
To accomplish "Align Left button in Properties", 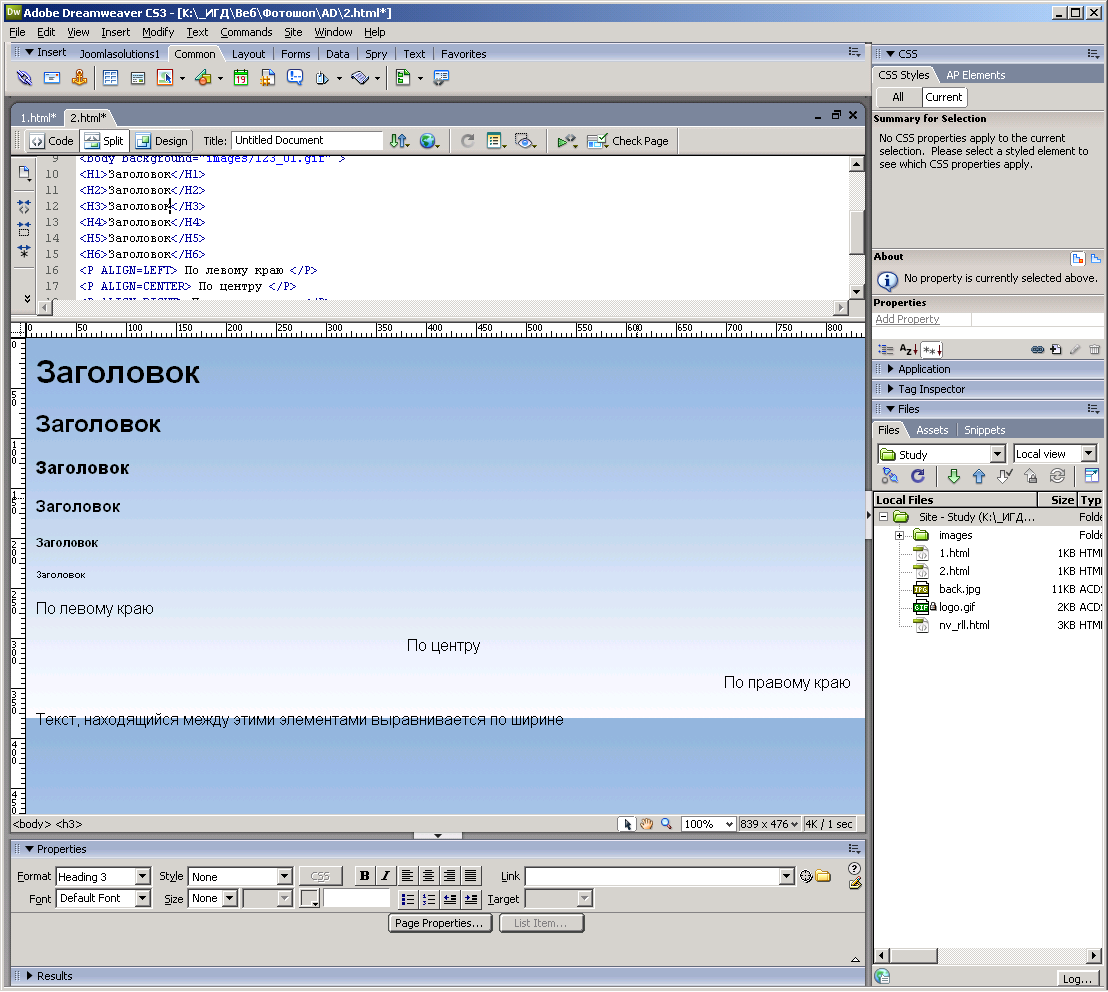I will [x=407, y=876].
